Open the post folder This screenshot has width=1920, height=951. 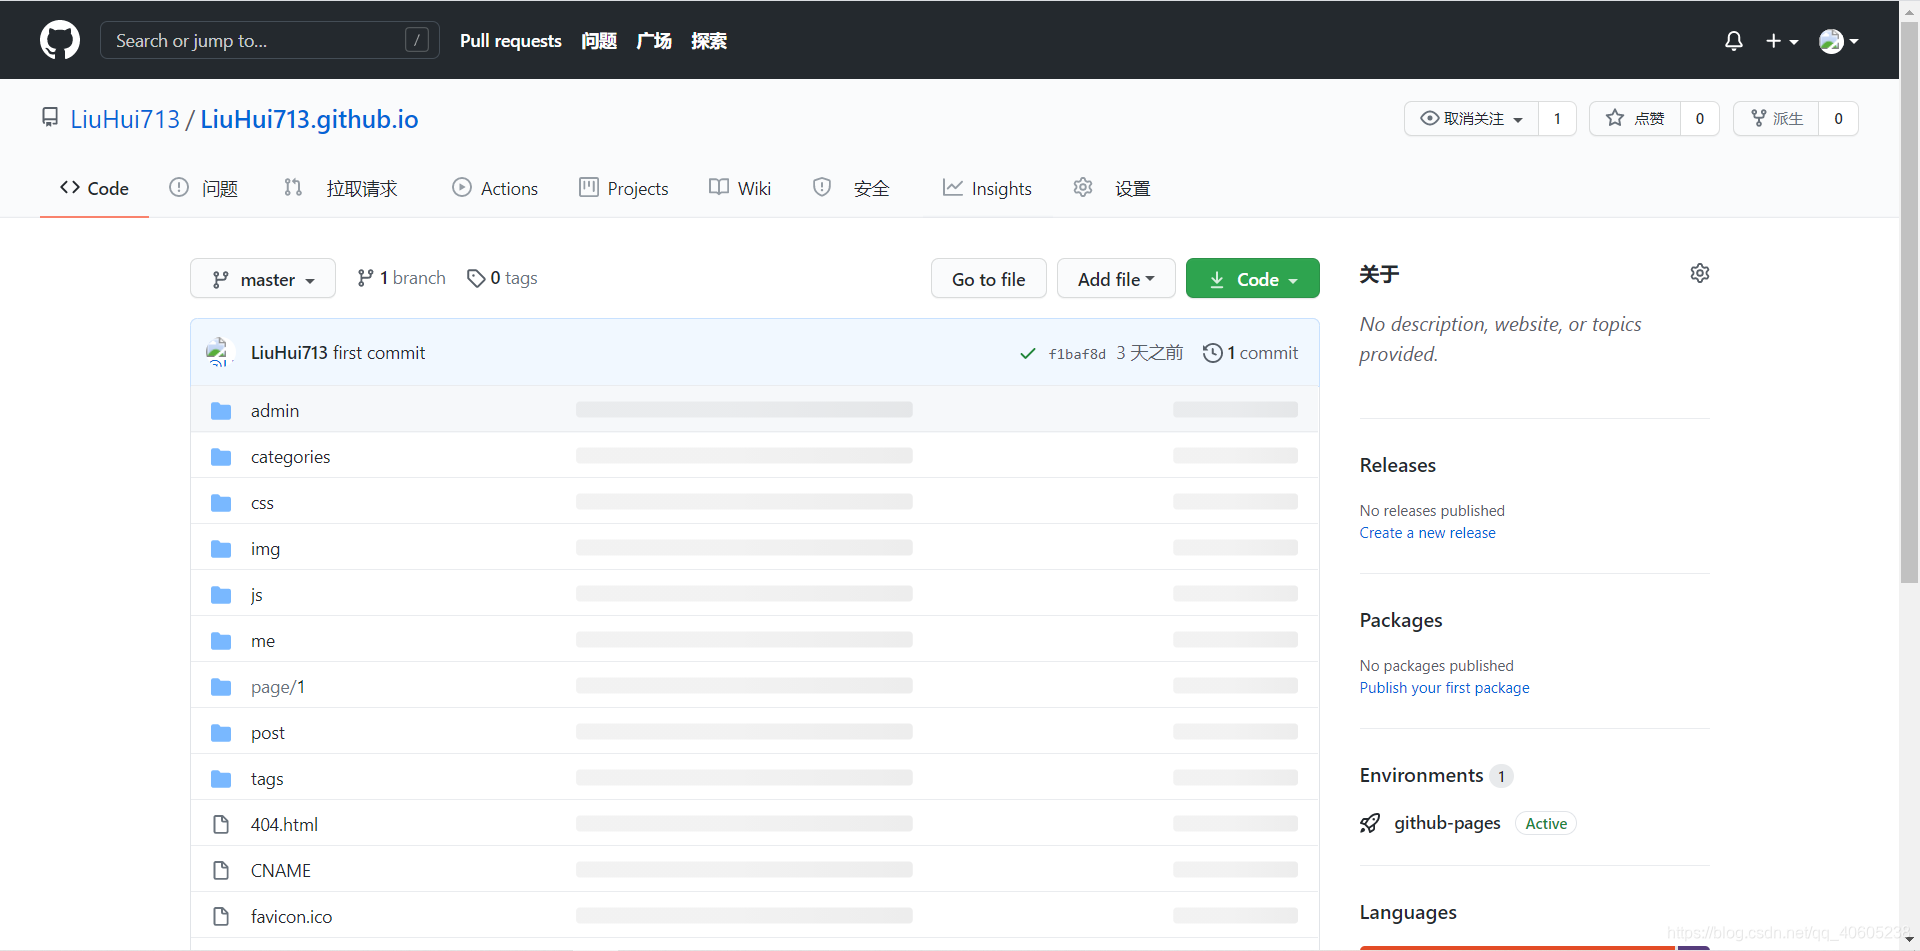(x=268, y=733)
